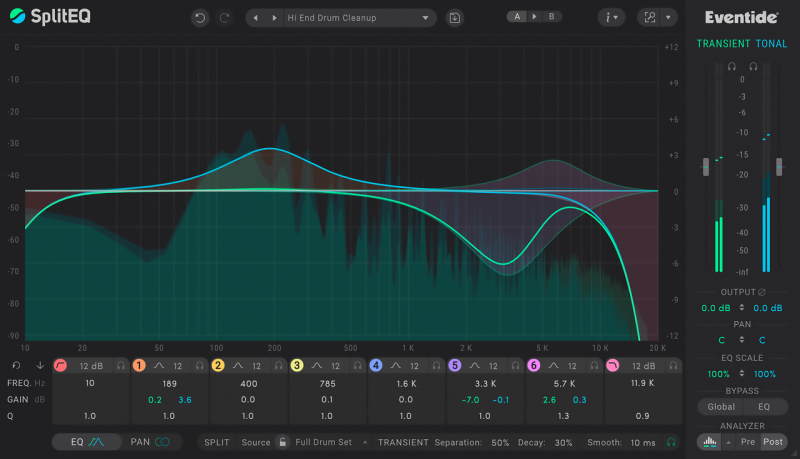Toggle the analyzer spectrum display icon

[709, 441]
